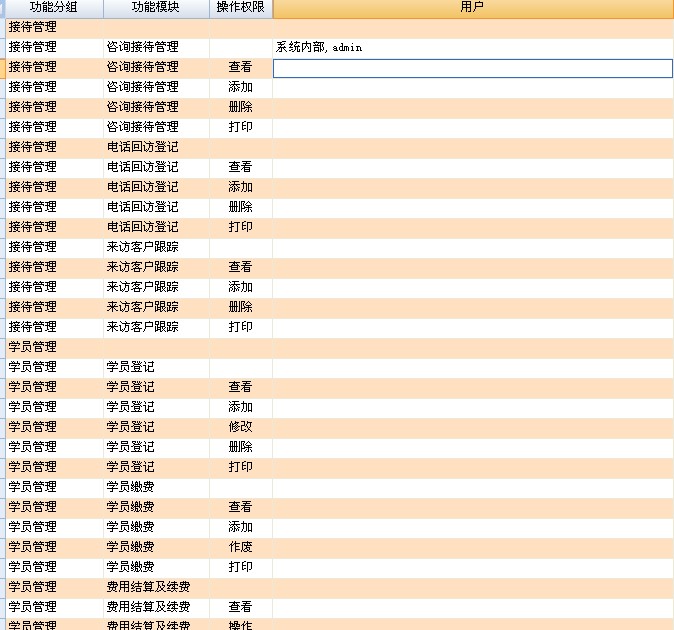Select 添加 permission of 电话回访登记

(x=241, y=187)
